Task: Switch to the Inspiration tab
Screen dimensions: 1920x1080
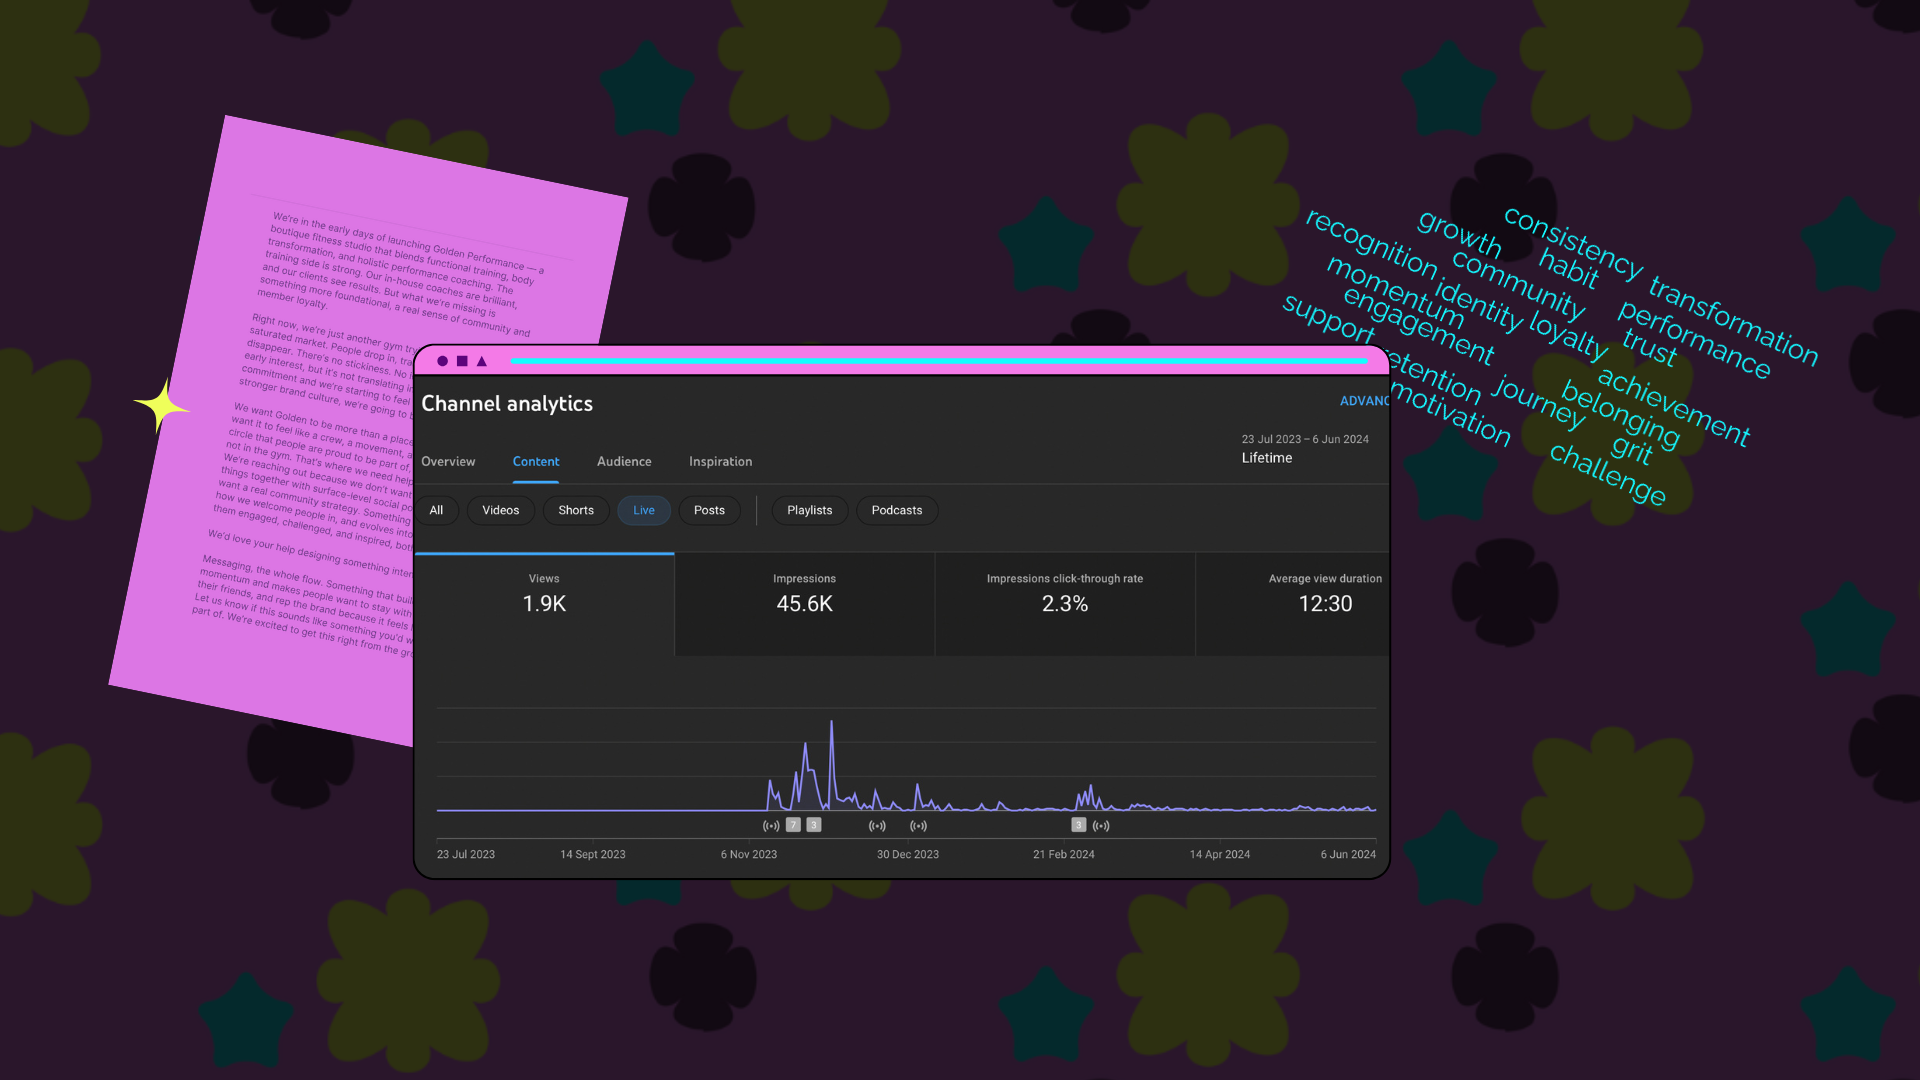Action: (x=720, y=461)
